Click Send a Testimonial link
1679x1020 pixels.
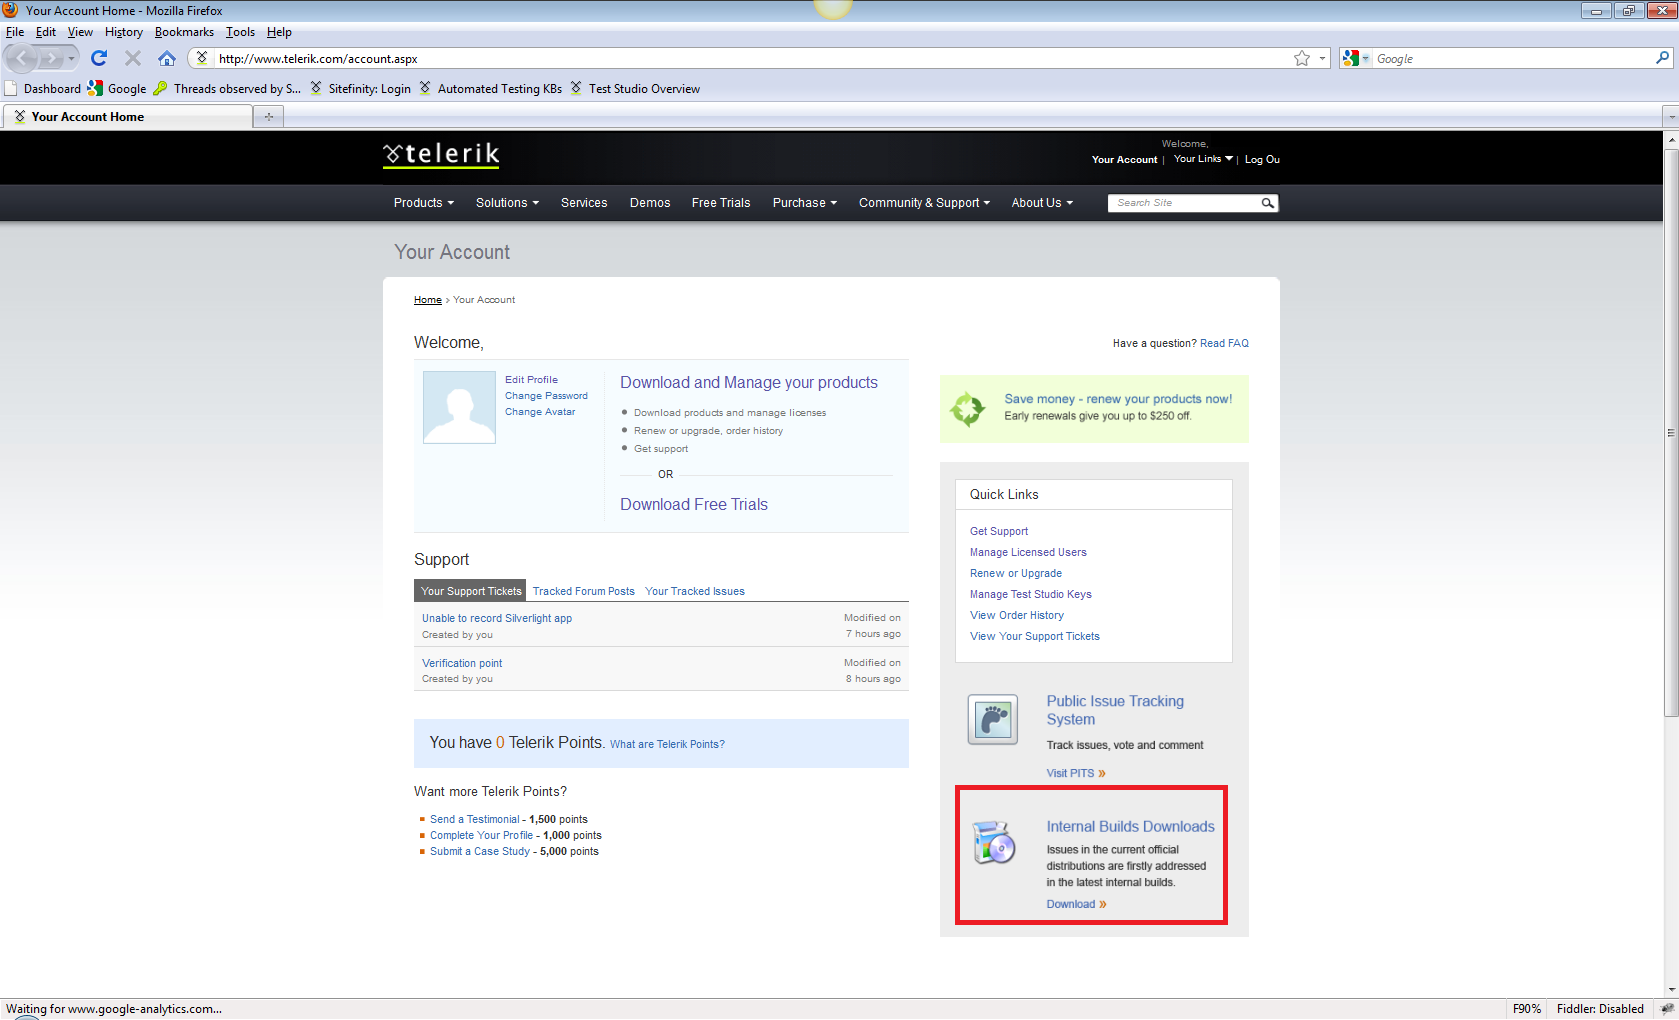pos(475,819)
